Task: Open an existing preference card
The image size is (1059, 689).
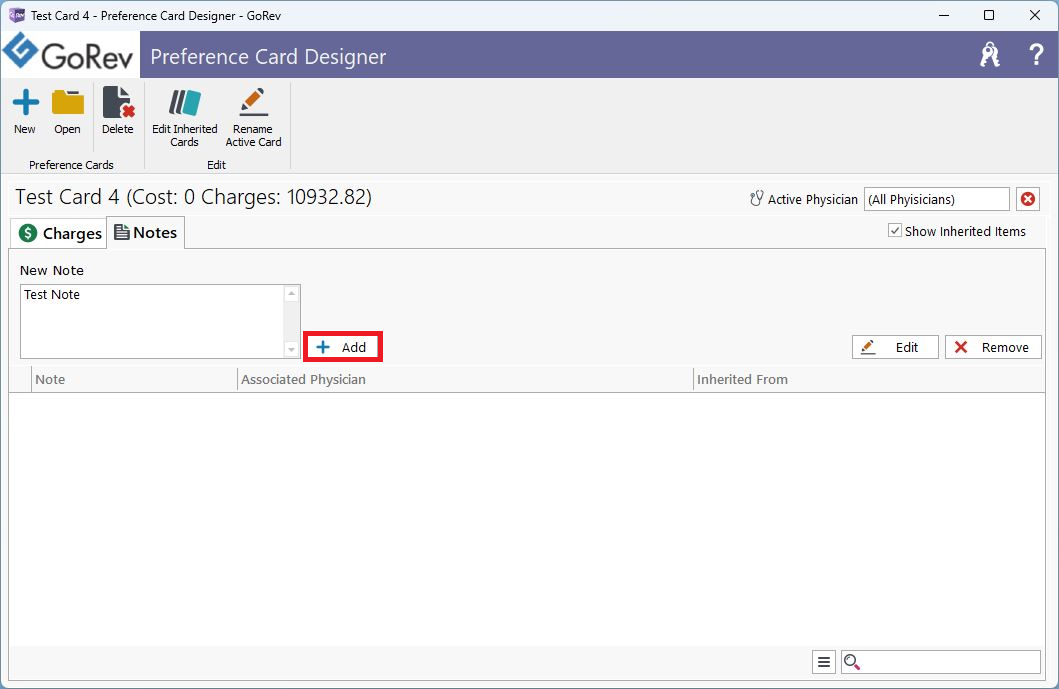Action: point(68,111)
